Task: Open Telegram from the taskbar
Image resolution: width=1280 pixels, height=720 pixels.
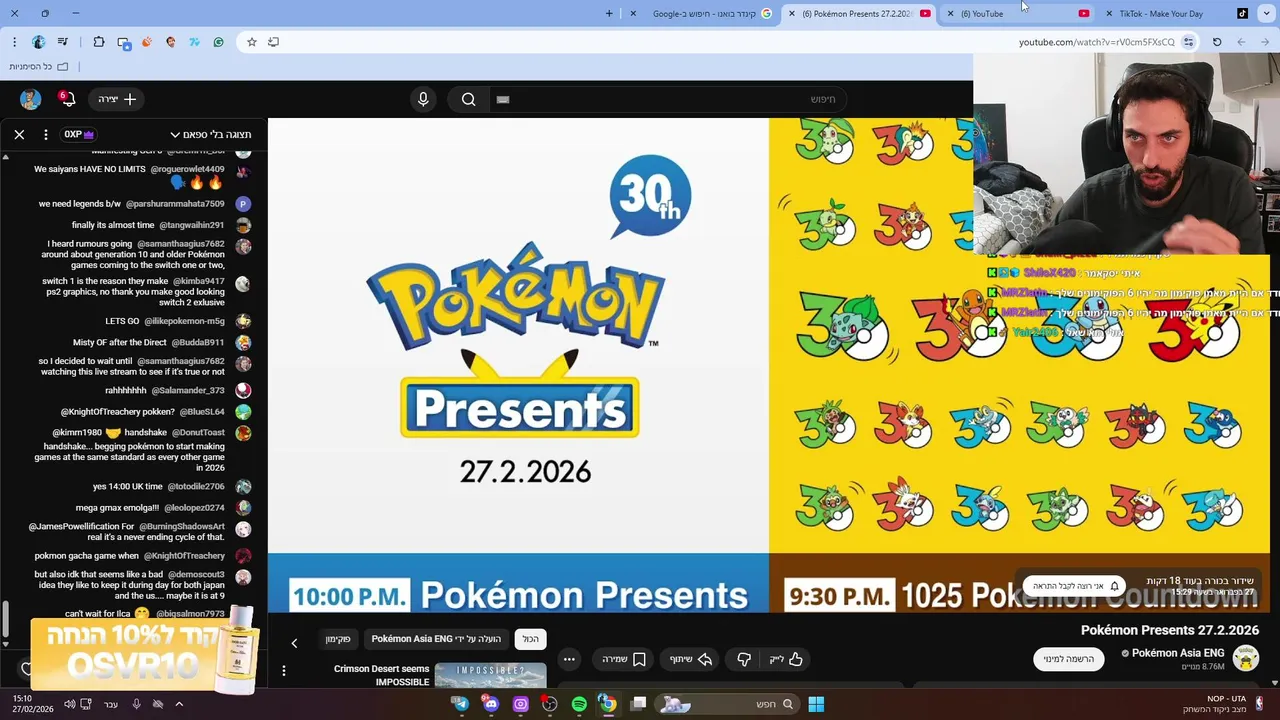Action: pyautogui.click(x=461, y=704)
